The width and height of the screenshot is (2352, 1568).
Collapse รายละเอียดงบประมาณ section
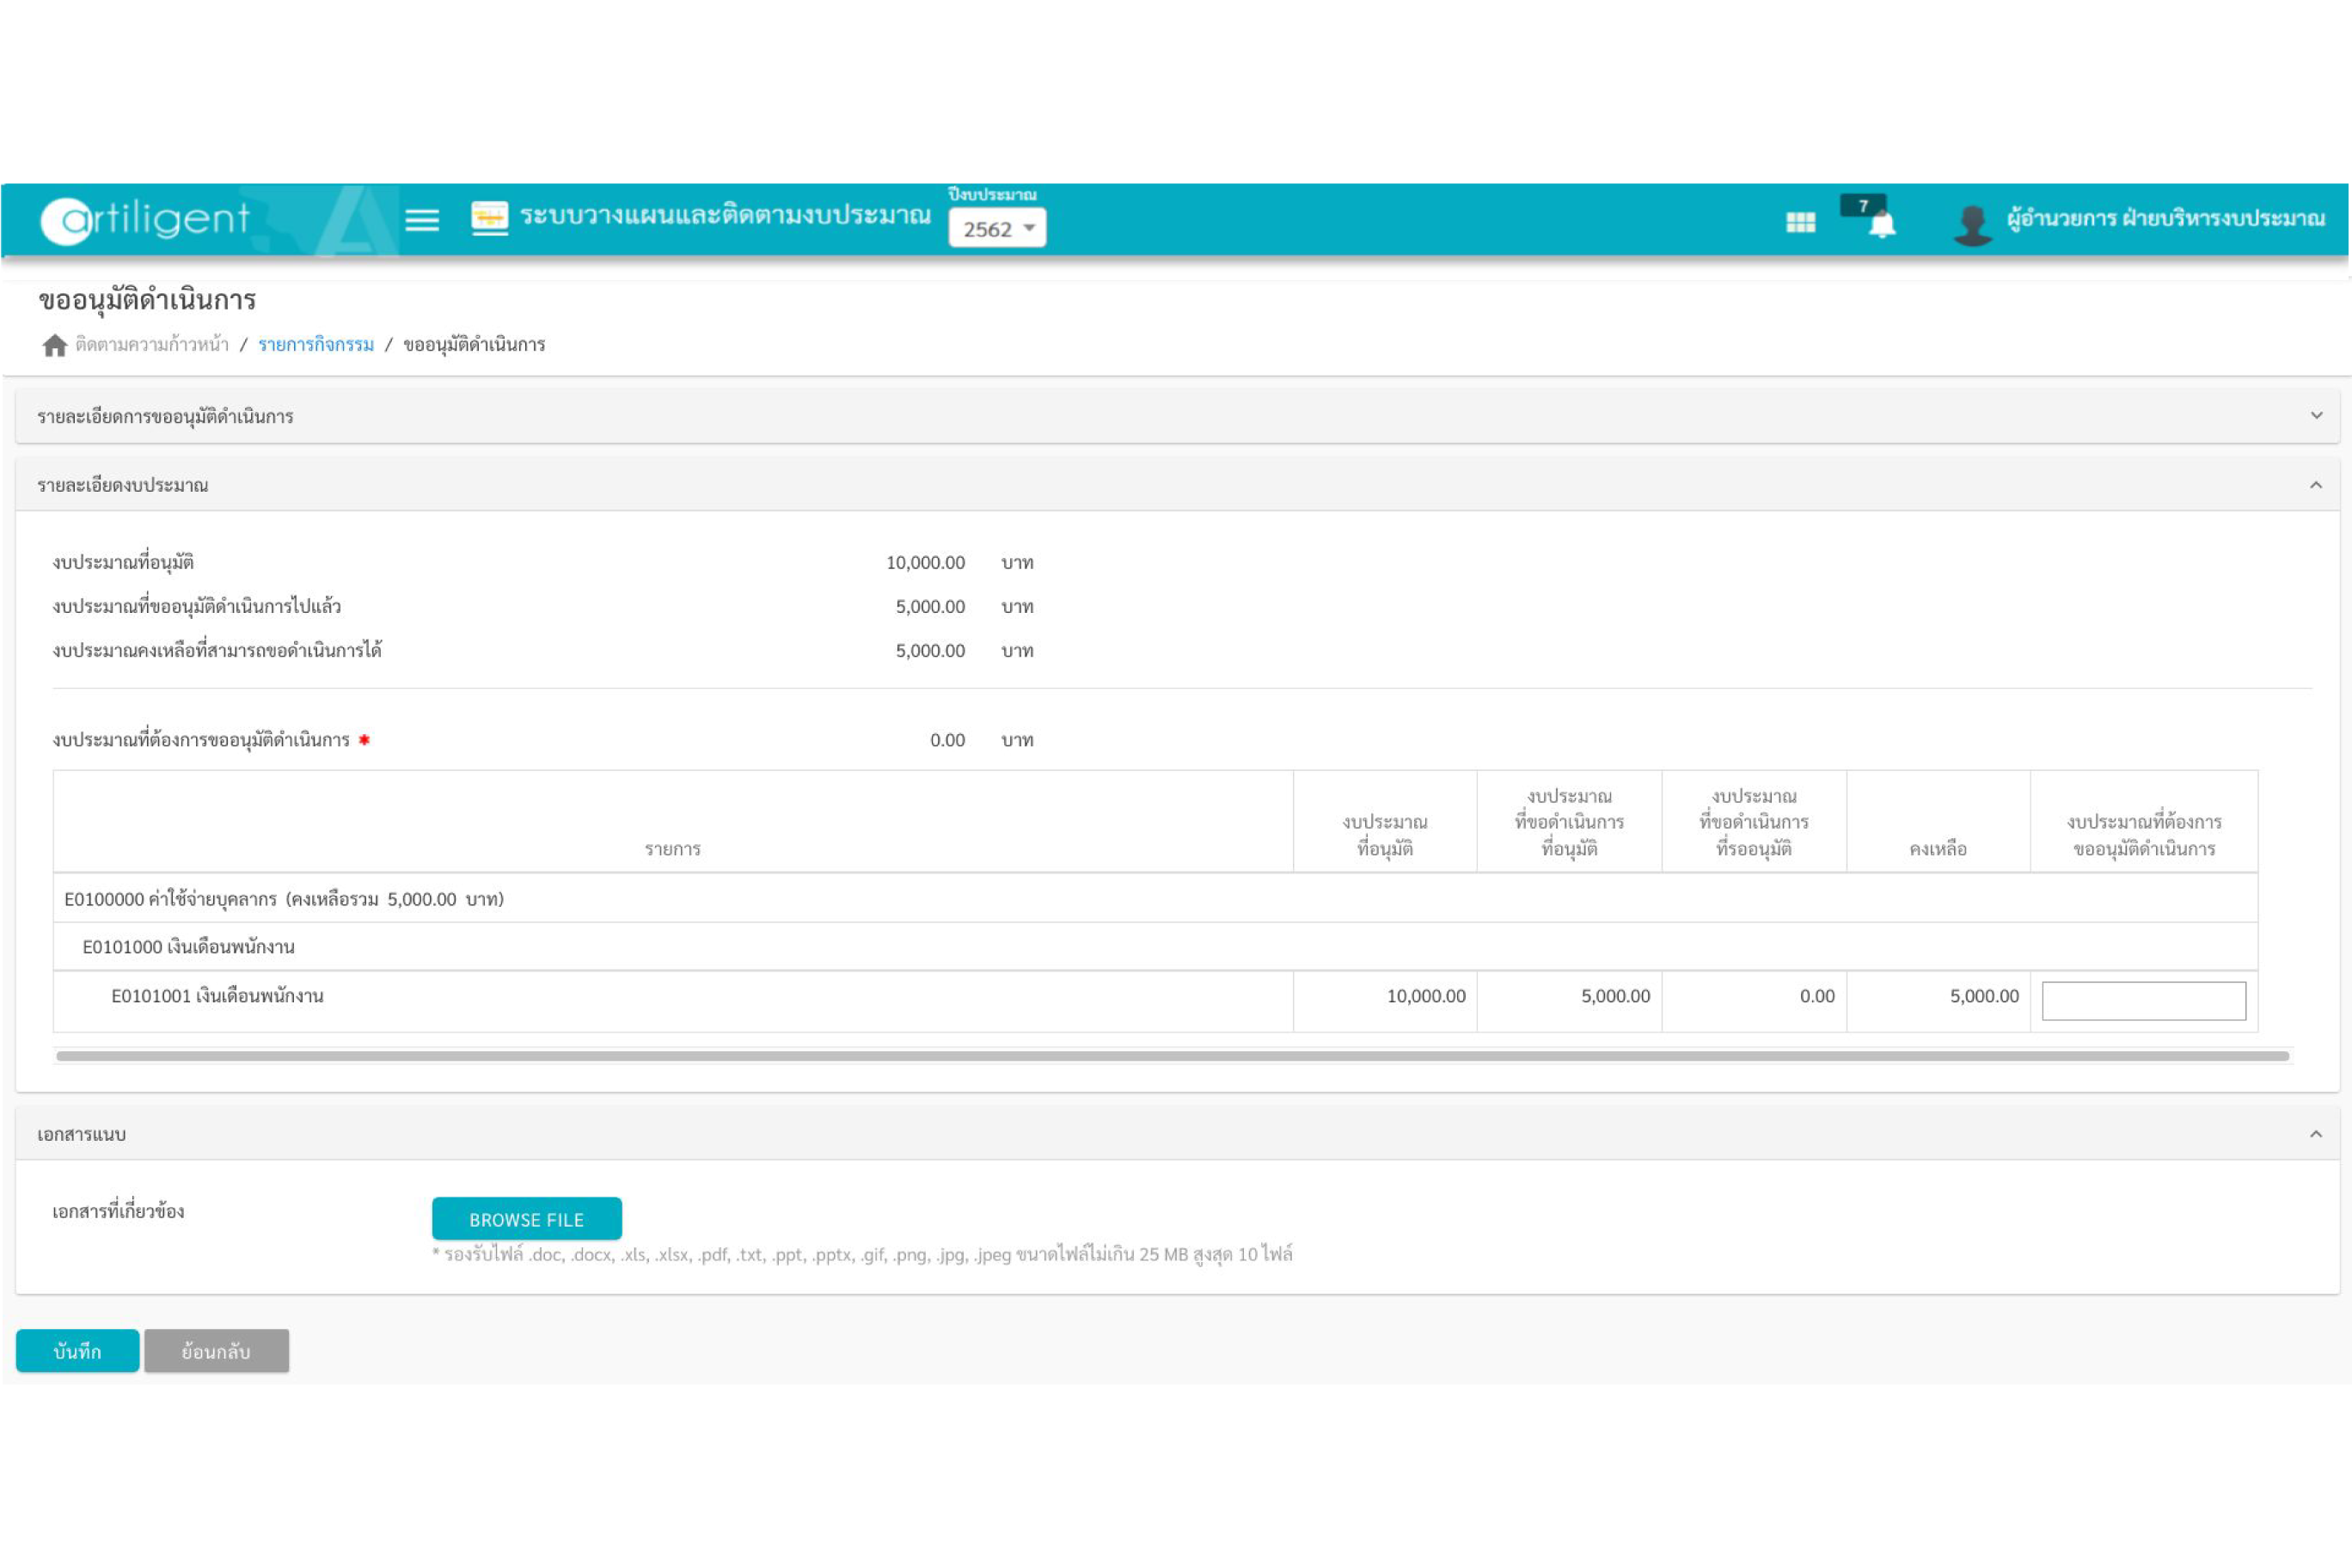tap(2316, 485)
